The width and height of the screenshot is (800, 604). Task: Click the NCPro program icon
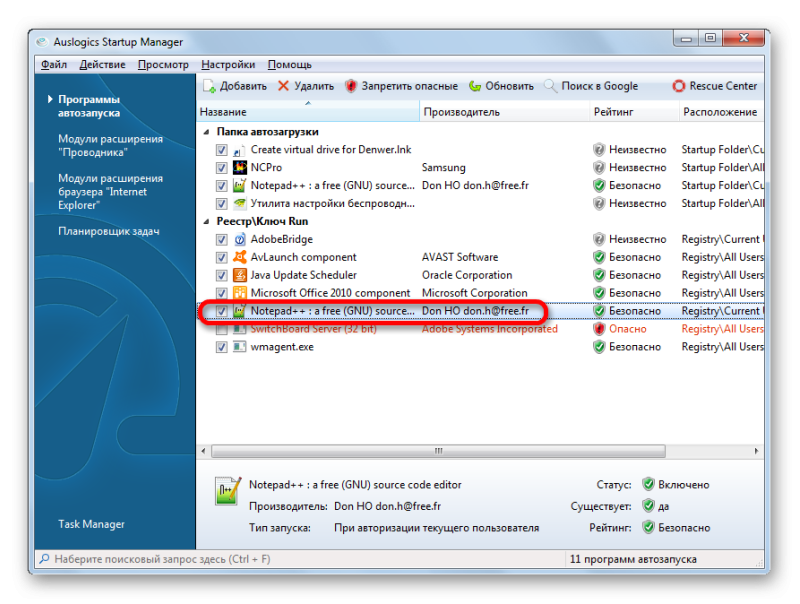[x=239, y=167]
